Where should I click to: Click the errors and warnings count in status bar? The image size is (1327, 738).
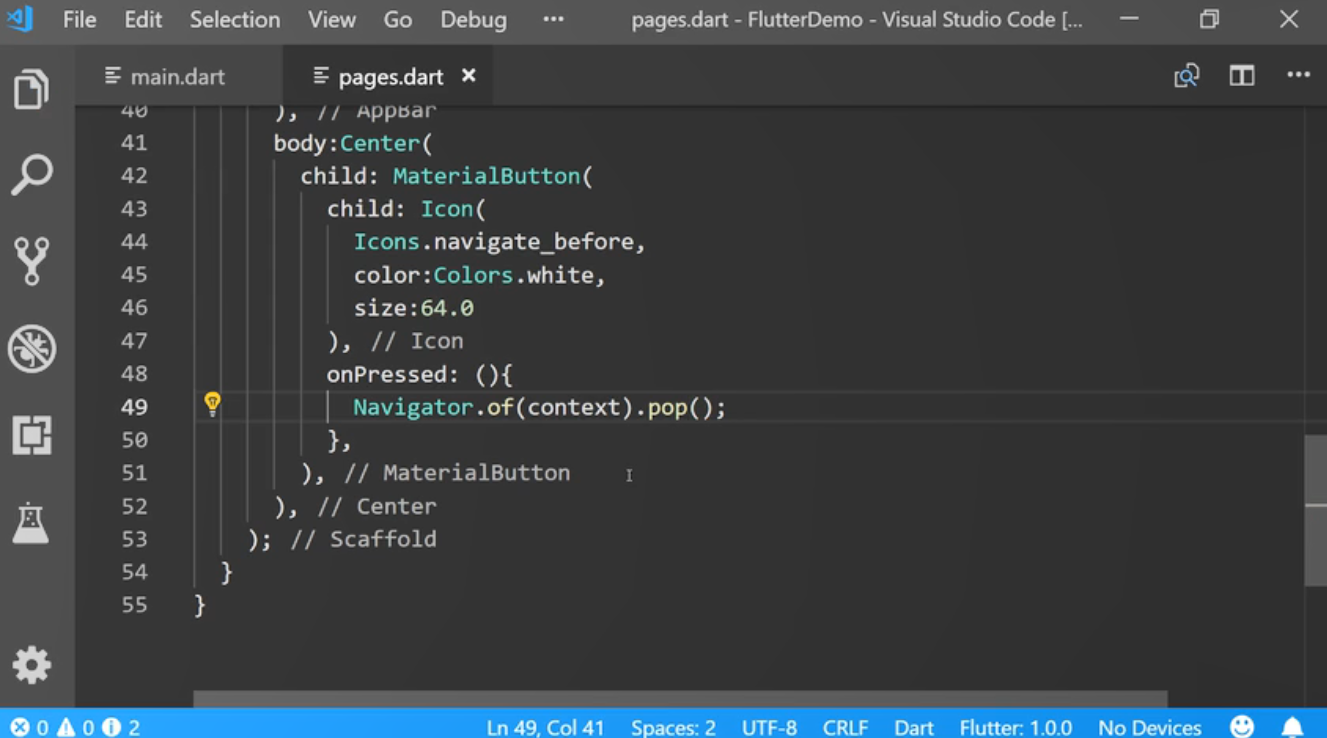coord(75,727)
